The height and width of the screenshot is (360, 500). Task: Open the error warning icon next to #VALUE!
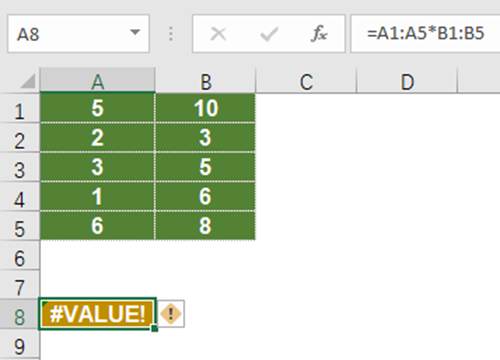171,314
